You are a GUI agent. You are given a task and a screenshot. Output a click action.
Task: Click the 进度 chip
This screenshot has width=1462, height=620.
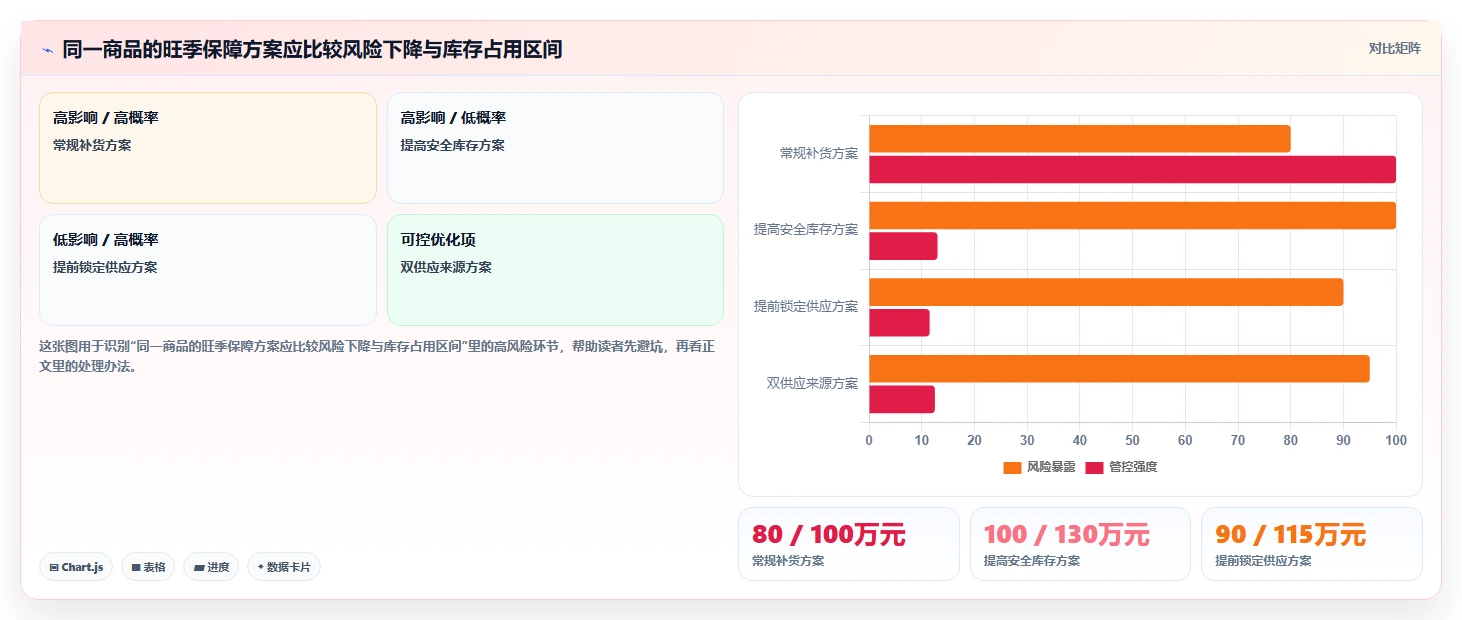tap(211, 567)
